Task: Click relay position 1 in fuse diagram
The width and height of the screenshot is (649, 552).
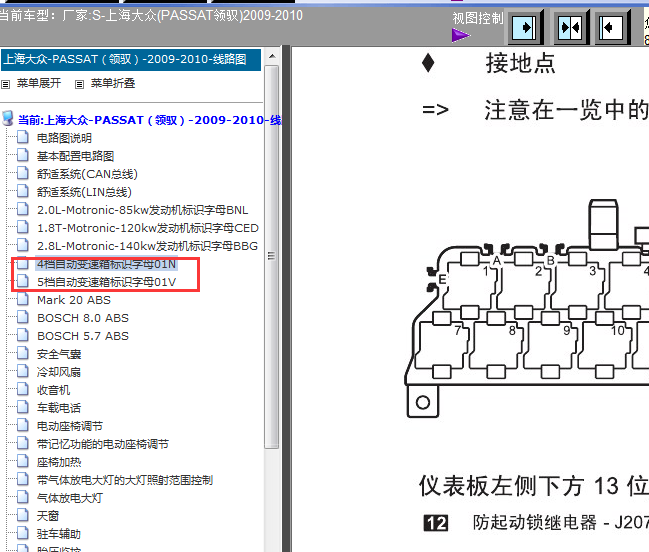Action: click(x=471, y=285)
